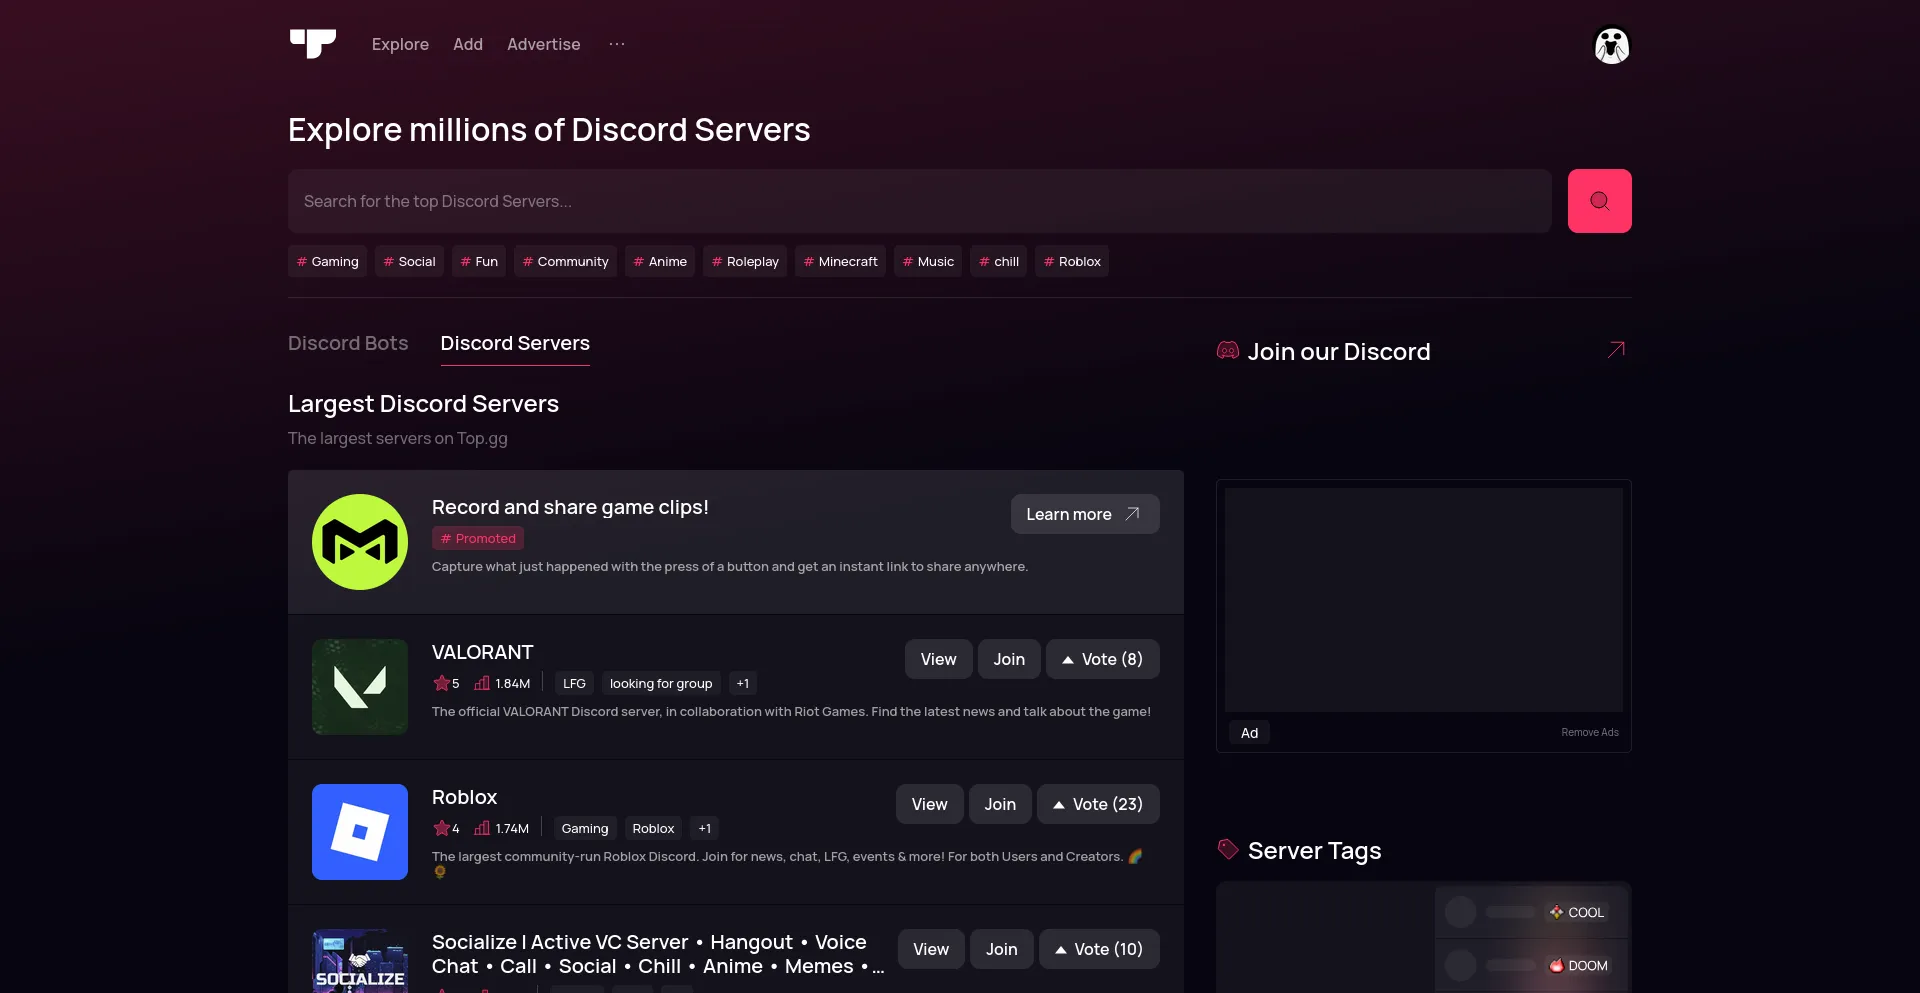Click Join on the Roblox server
Viewport: 1920px width, 993px height.
pyautogui.click(x=1000, y=803)
